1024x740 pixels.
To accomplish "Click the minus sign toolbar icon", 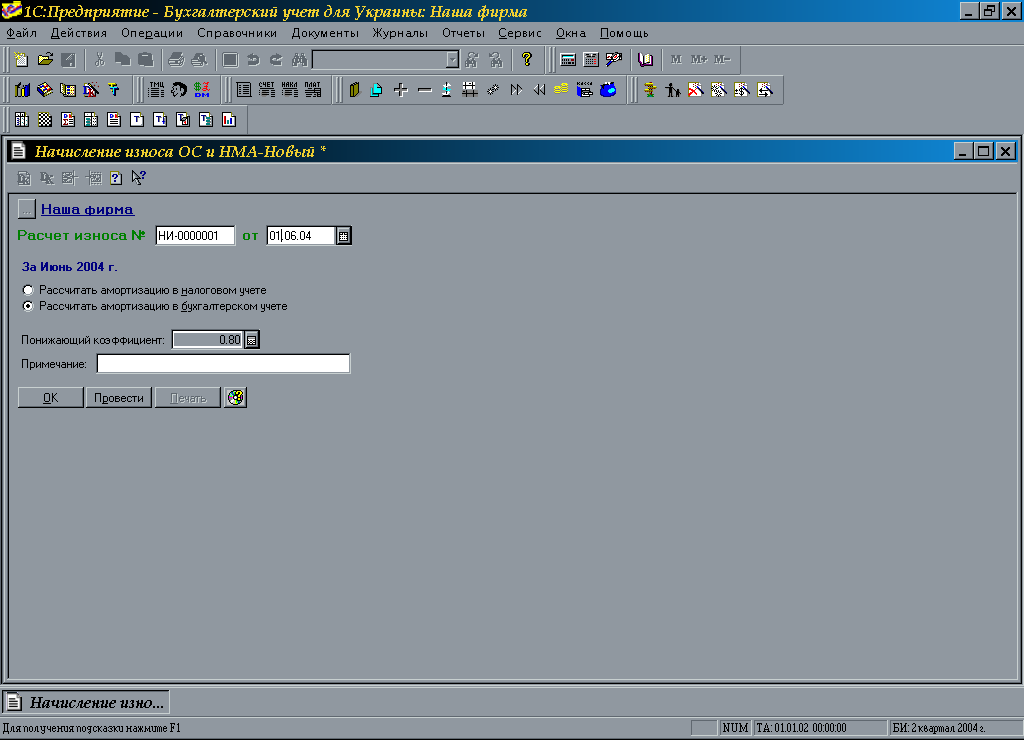I will click(424, 89).
